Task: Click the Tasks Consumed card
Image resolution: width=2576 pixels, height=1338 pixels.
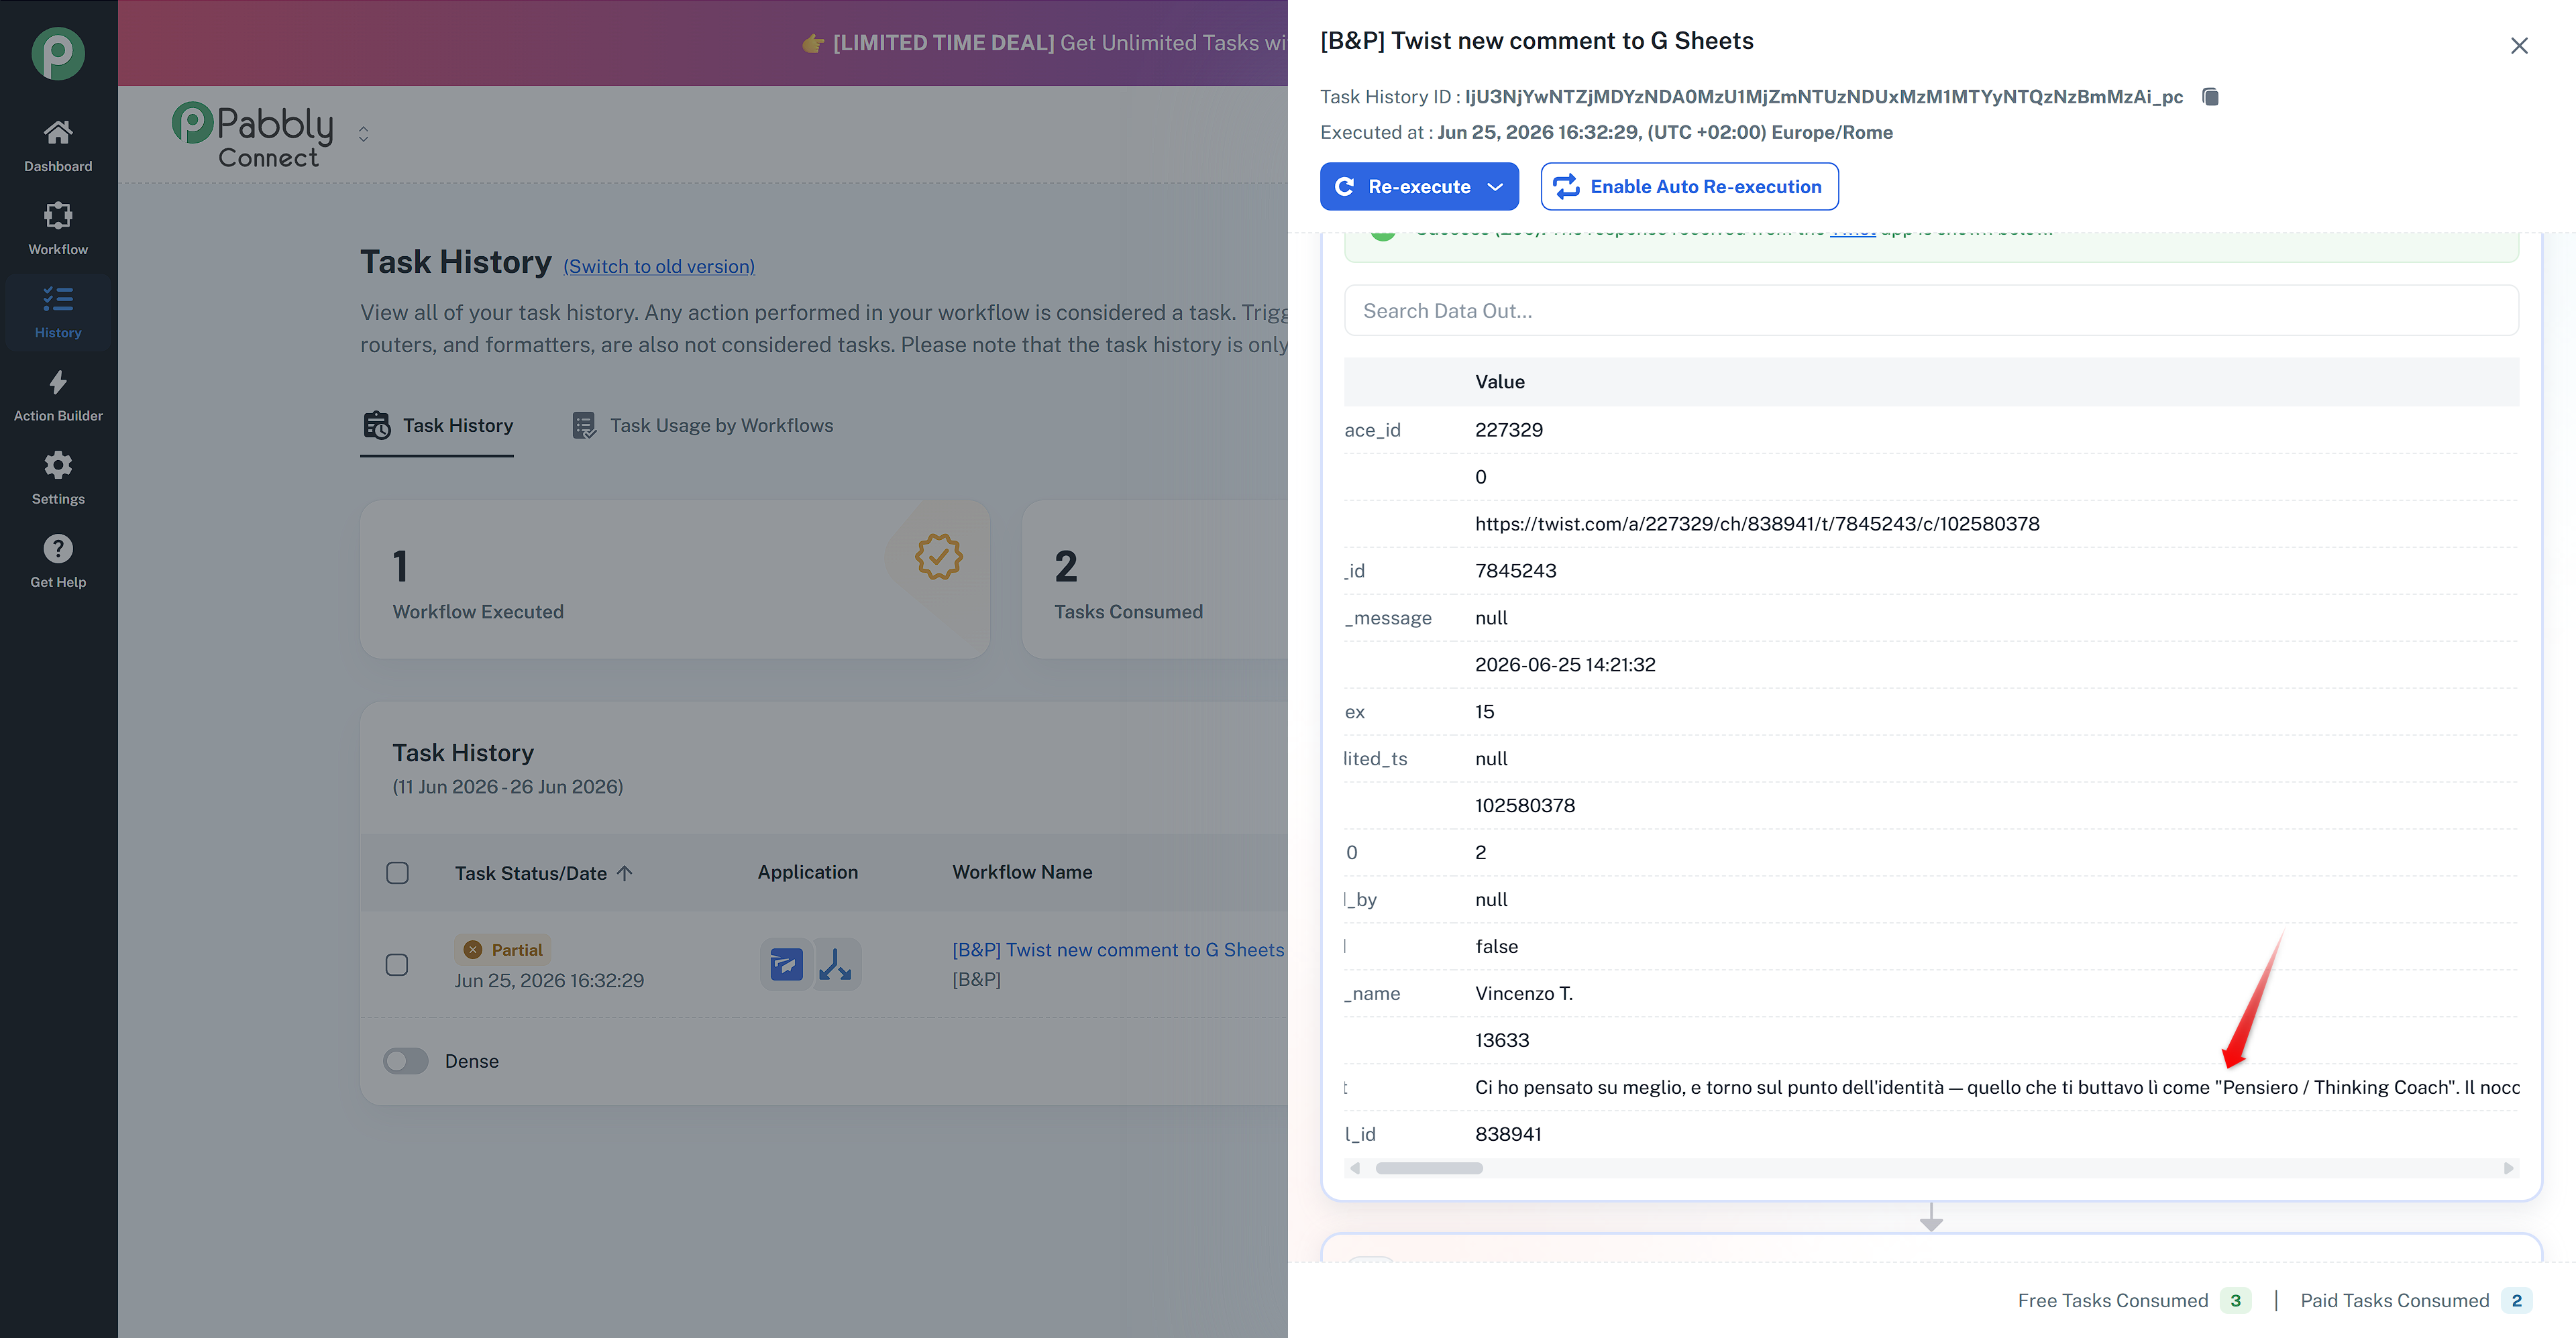Action: (1155, 580)
